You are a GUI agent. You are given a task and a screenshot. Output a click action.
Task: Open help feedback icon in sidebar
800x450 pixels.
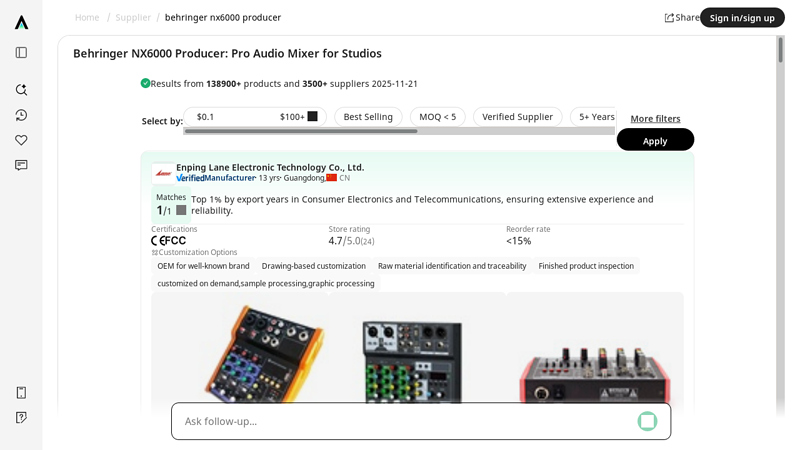coord(21,417)
